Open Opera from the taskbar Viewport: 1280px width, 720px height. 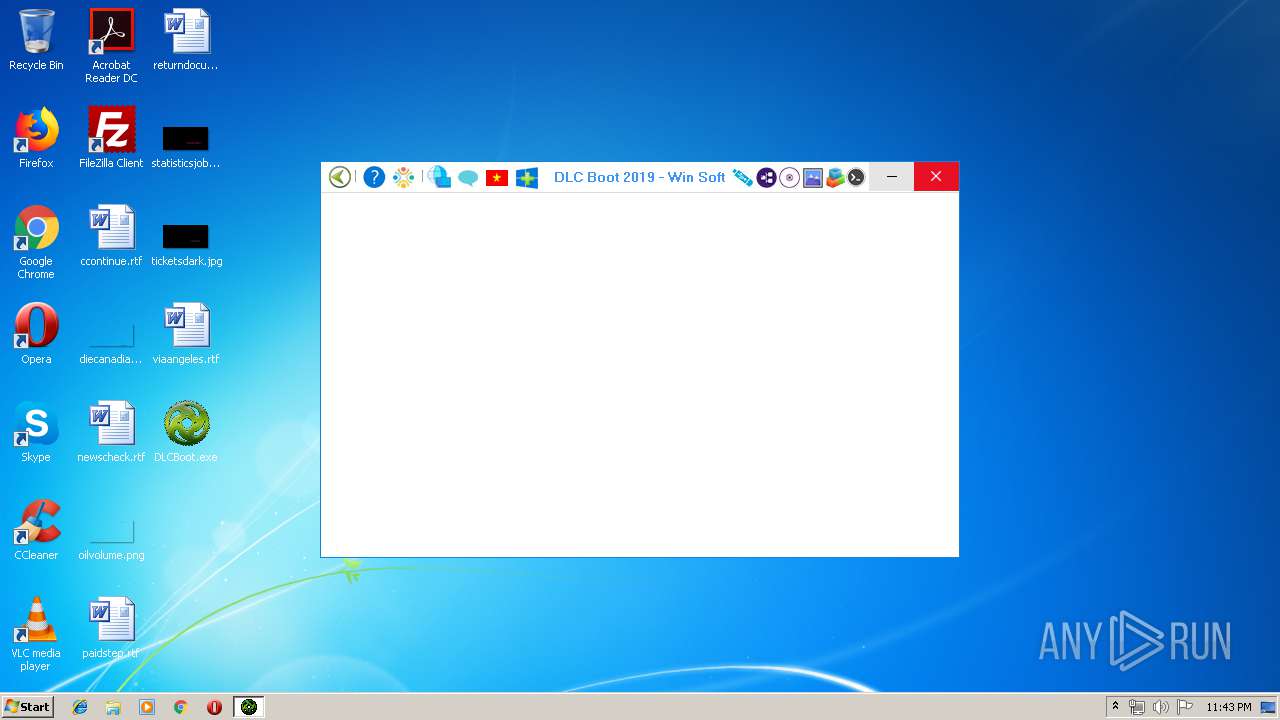point(214,707)
